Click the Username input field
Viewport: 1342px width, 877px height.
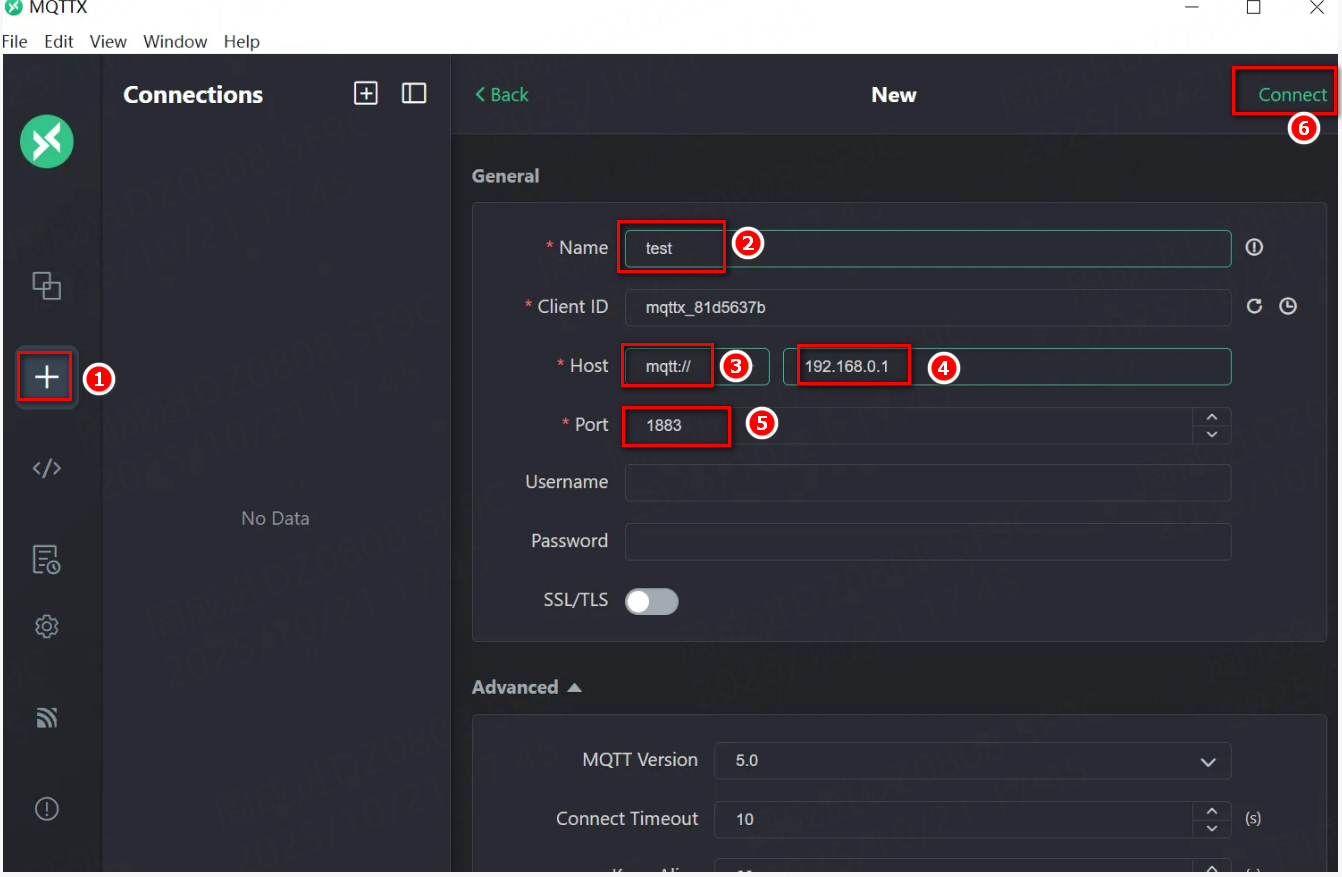(x=927, y=483)
